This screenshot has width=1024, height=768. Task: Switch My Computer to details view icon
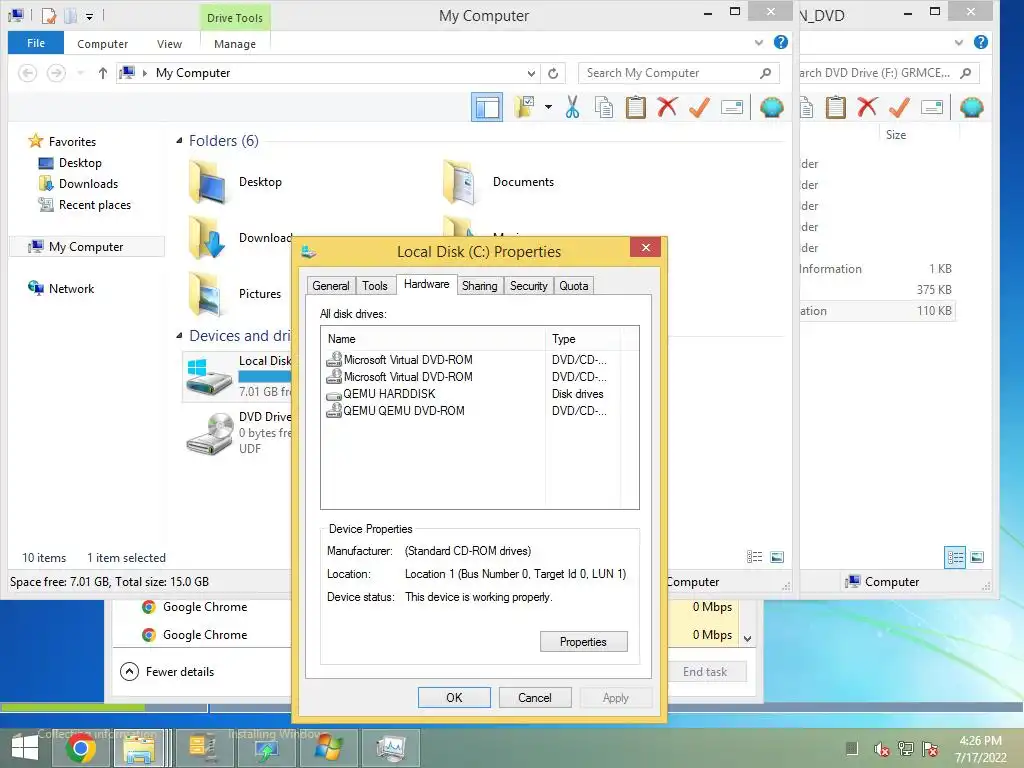point(754,557)
